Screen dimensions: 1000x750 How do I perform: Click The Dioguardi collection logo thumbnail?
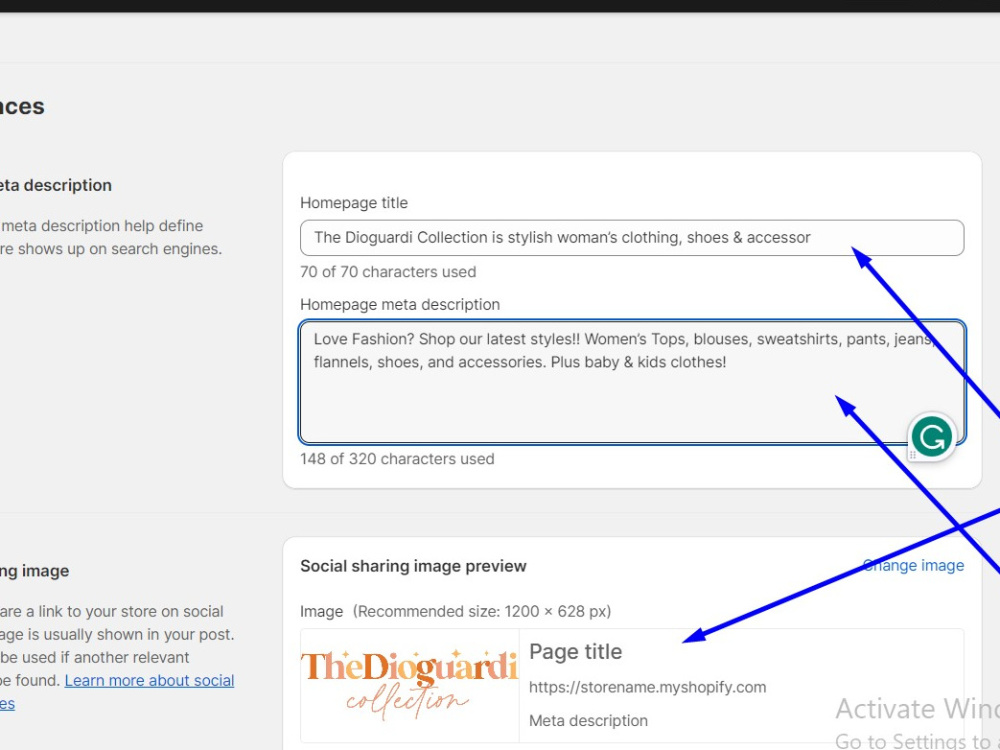[409, 686]
